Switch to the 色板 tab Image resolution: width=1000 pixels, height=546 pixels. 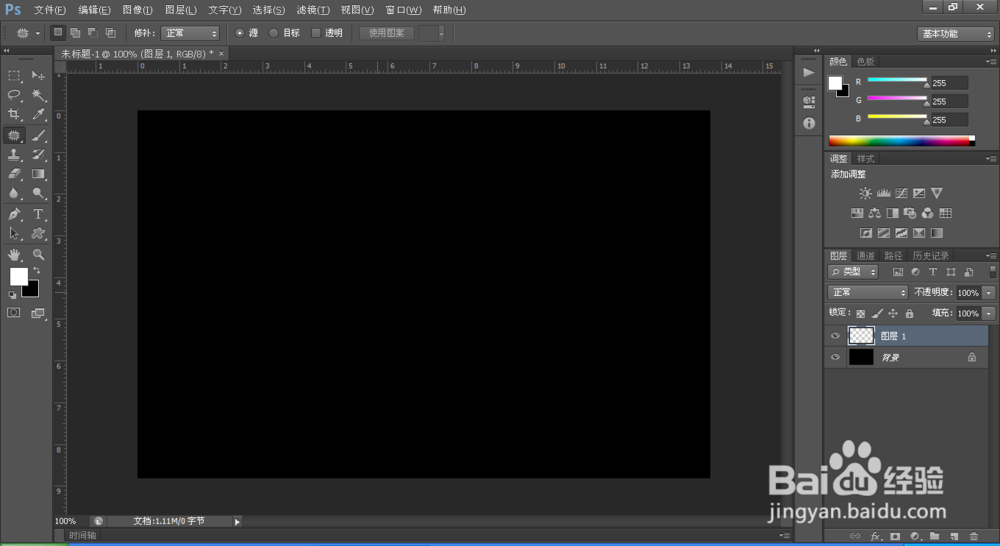(x=865, y=61)
